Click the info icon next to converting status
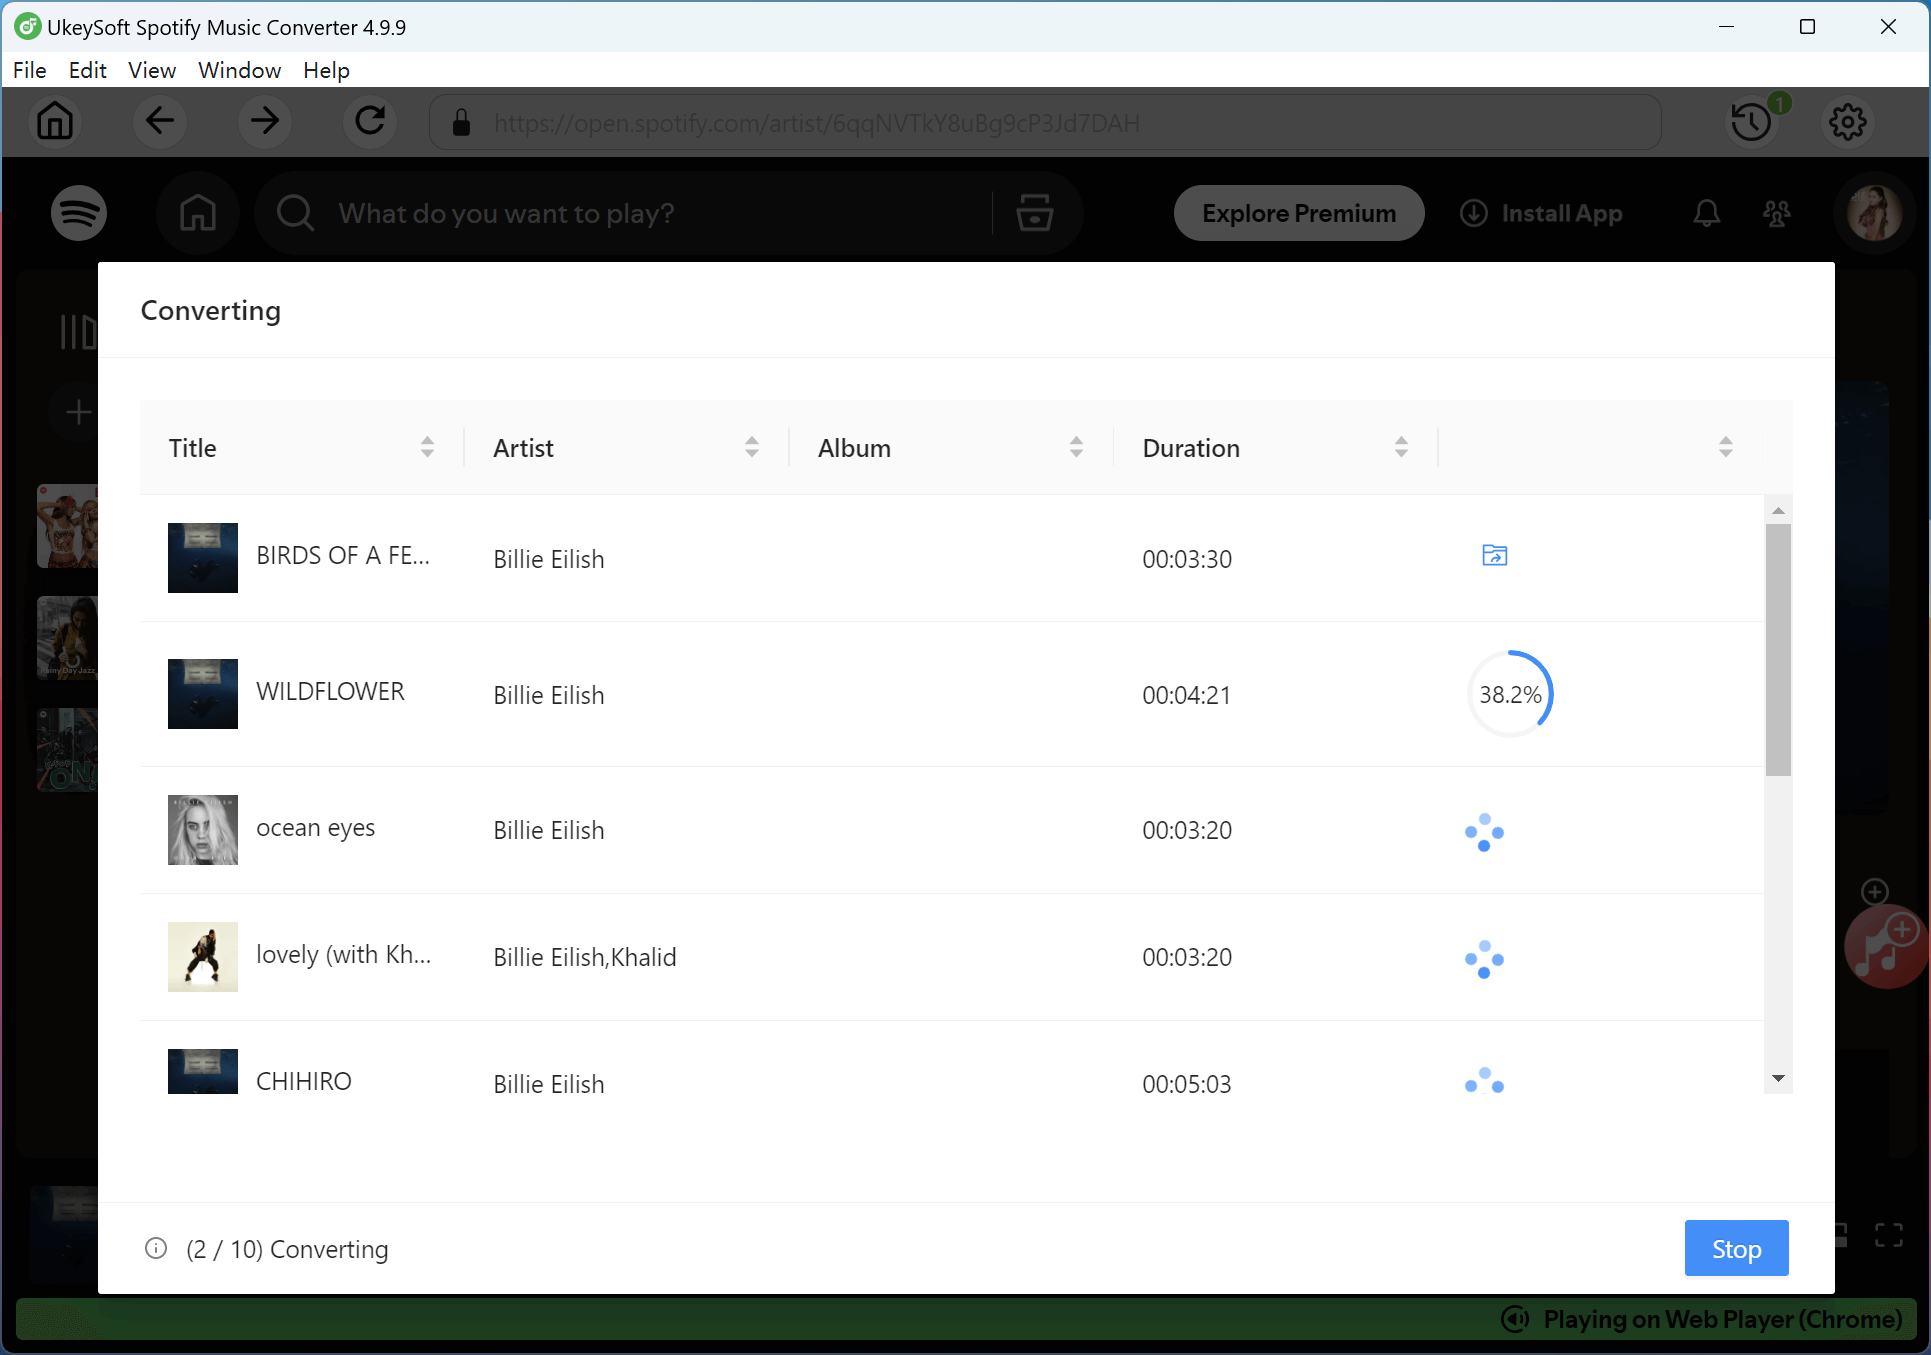 155,1249
